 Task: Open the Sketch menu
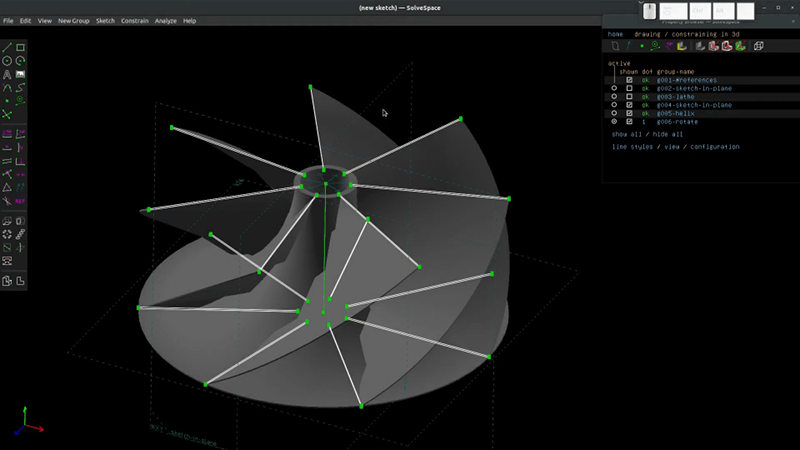pyautogui.click(x=105, y=21)
